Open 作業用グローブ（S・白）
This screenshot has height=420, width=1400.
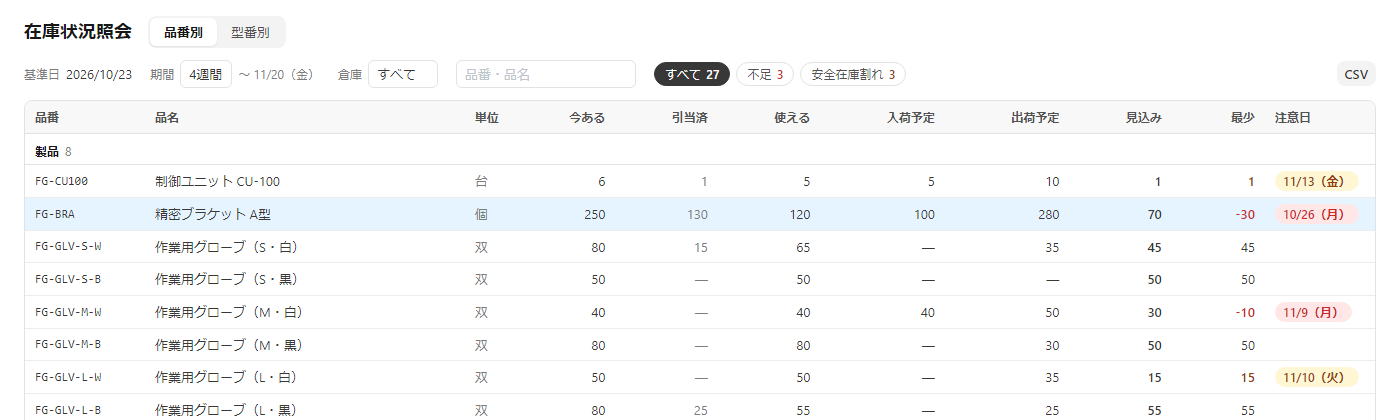(228, 246)
